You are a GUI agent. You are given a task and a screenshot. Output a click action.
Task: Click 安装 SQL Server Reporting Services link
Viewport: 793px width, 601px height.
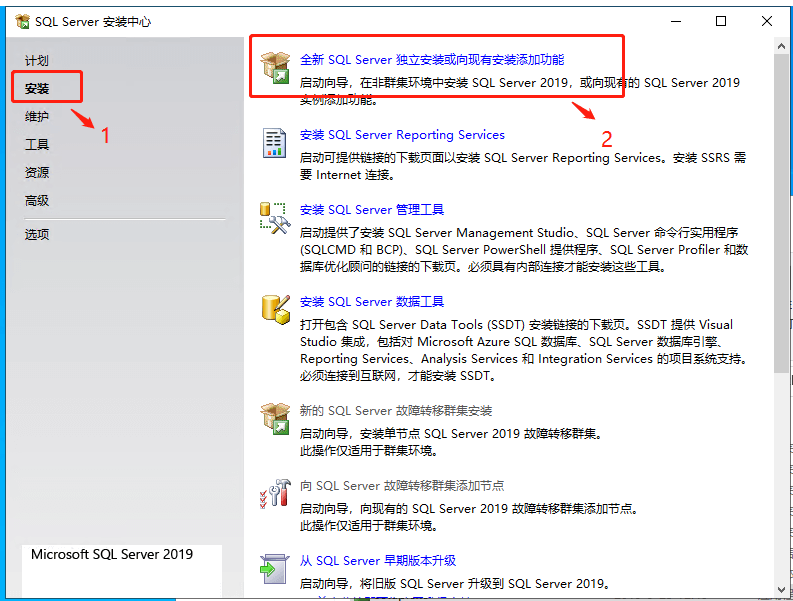402,135
